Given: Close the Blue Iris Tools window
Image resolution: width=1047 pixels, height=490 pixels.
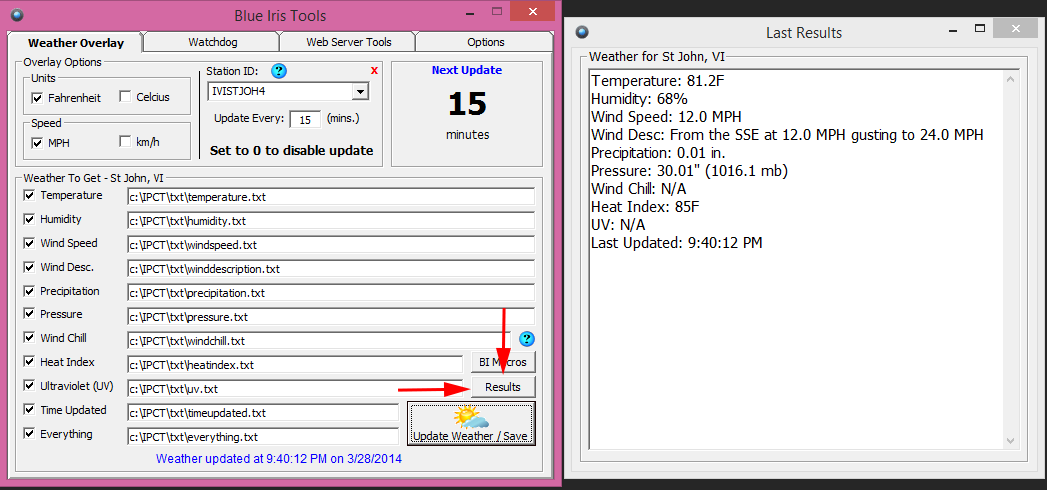Looking at the screenshot, I should coord(532,11).
